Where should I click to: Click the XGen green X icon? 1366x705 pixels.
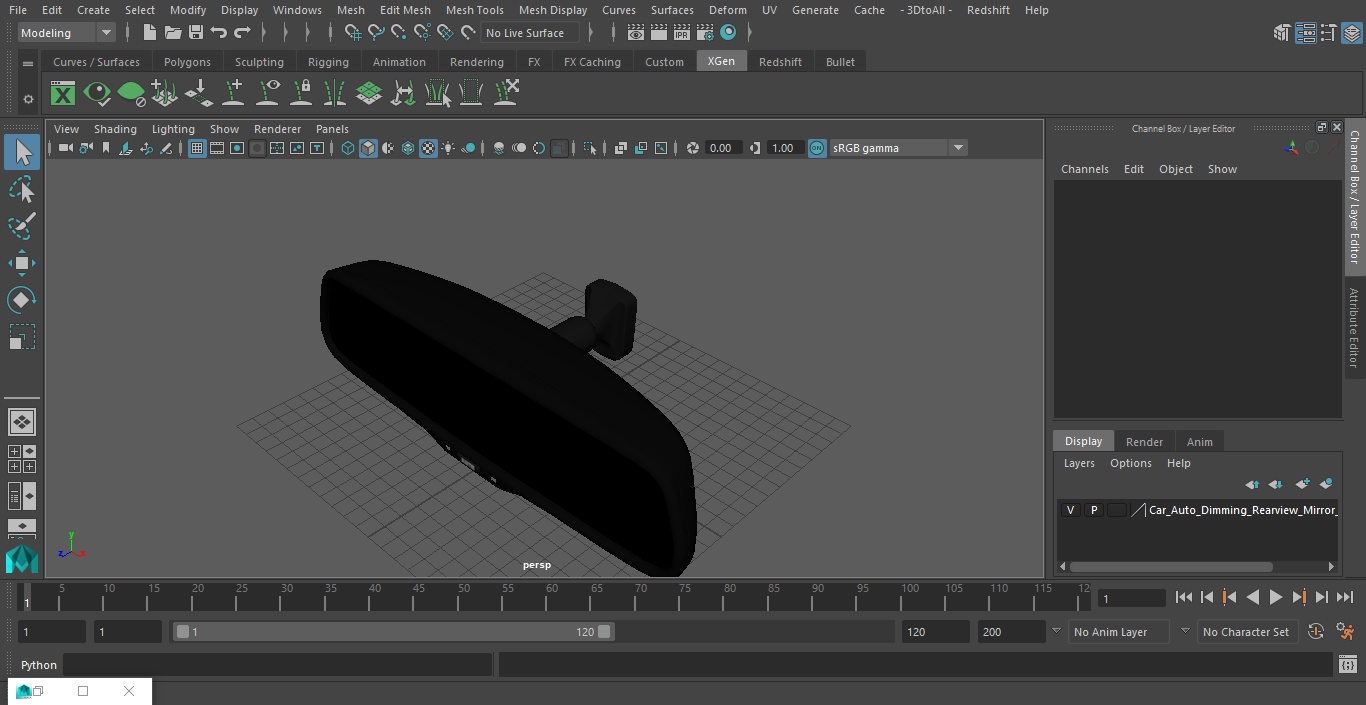[63, 94]
